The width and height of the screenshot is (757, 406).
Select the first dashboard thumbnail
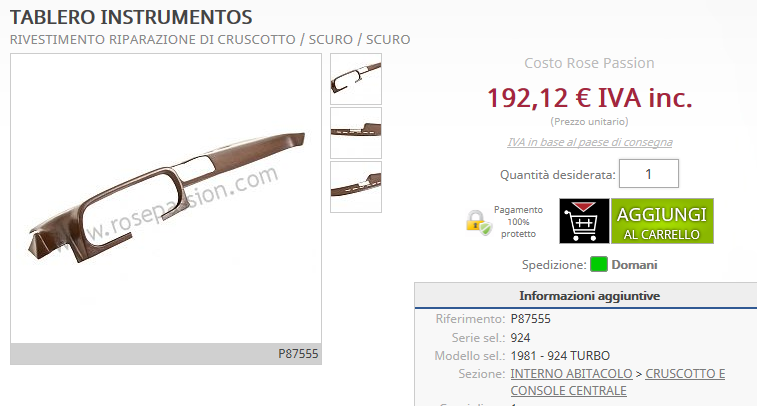tap(356, 79)
